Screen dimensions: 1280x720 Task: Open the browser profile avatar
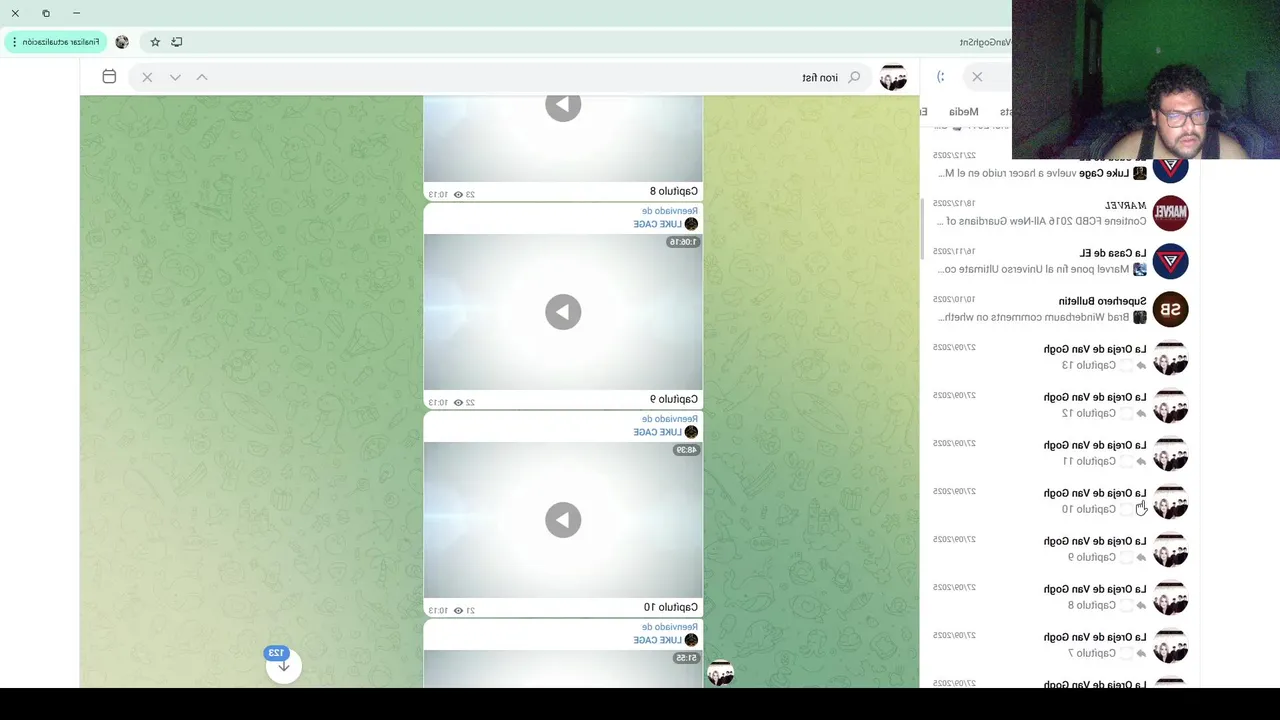(122, 42)
